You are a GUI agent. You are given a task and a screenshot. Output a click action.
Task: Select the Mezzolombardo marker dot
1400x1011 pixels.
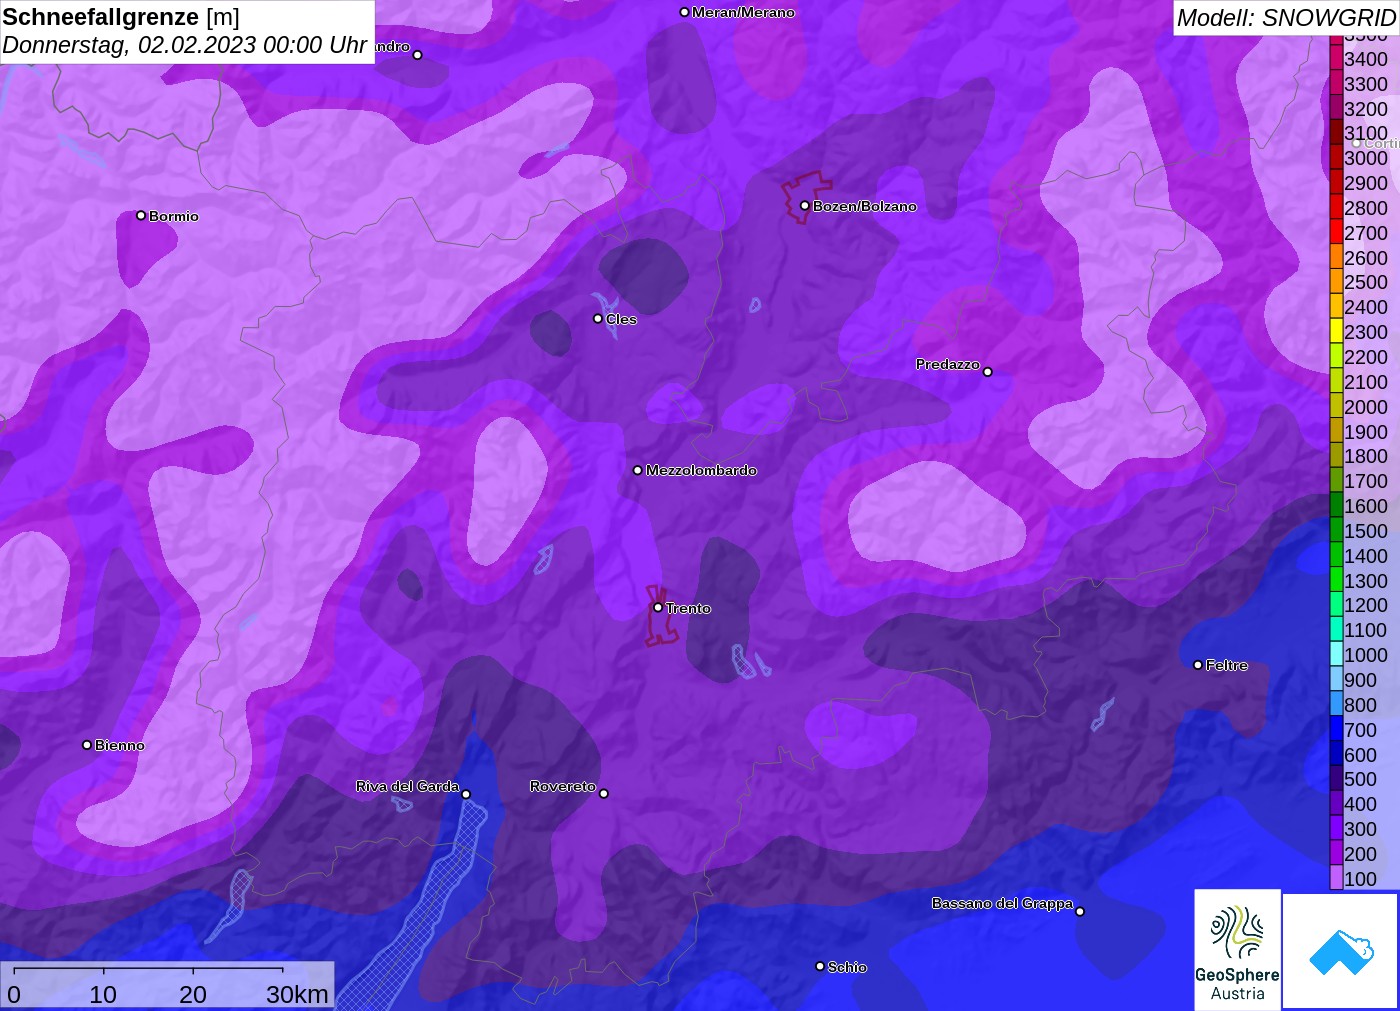click(638, 470)
